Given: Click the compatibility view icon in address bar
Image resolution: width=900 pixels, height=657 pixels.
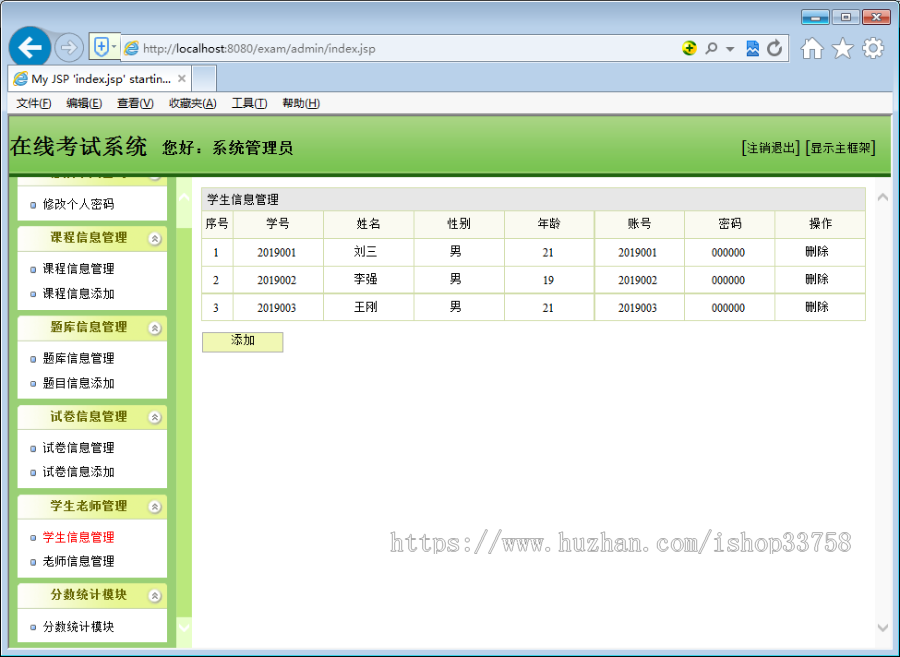Looking at the screenshot, I should tap(751, 47).
